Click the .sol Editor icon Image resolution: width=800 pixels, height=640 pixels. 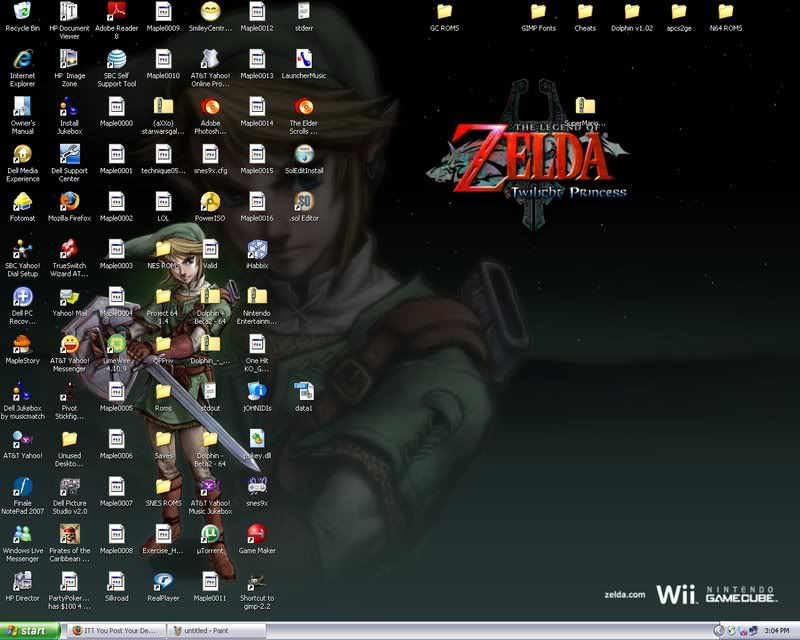(304, 201)
